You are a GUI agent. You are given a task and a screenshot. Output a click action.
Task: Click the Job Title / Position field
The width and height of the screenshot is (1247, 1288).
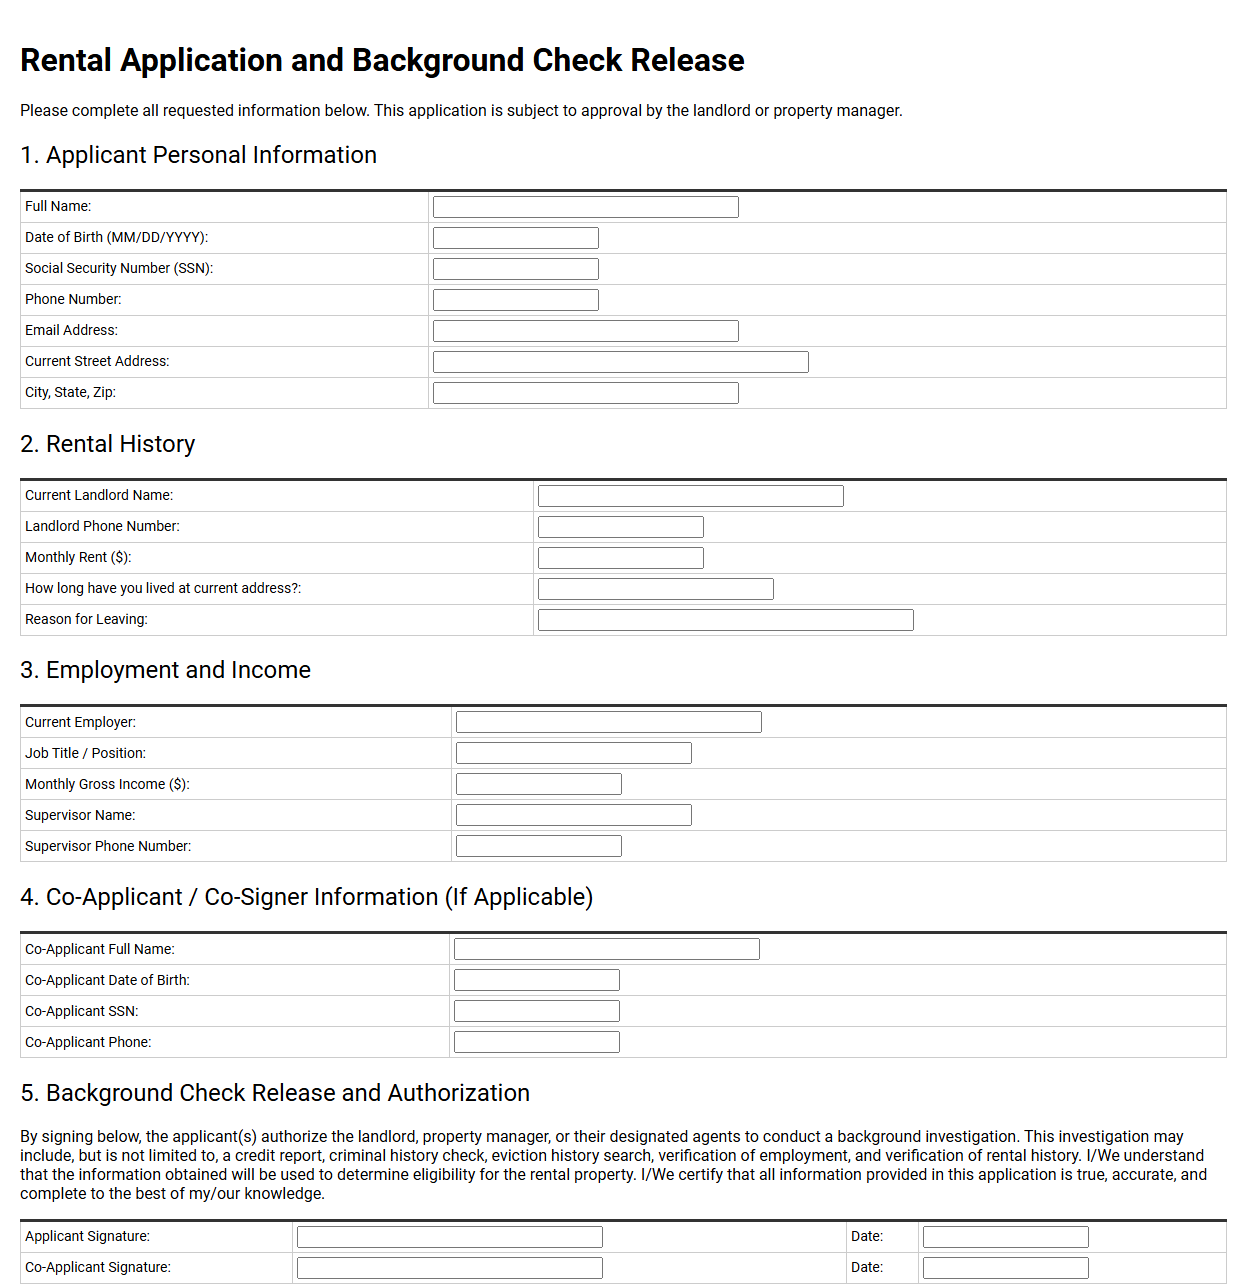coord(574,753)
